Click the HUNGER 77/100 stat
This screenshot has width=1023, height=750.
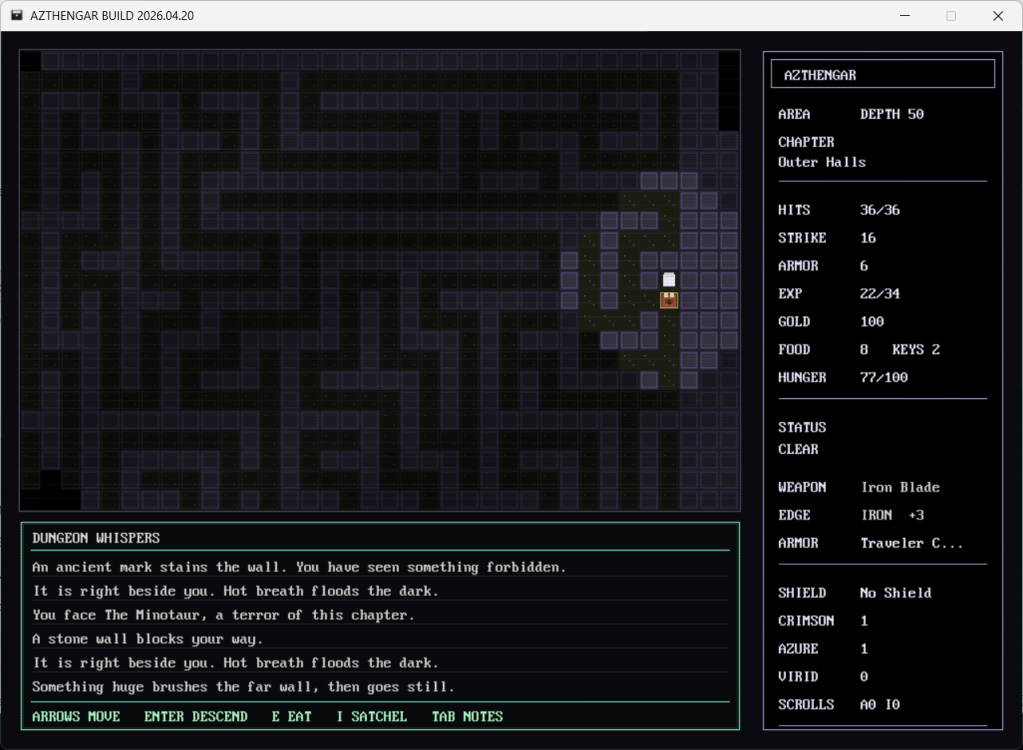(831, 378)
